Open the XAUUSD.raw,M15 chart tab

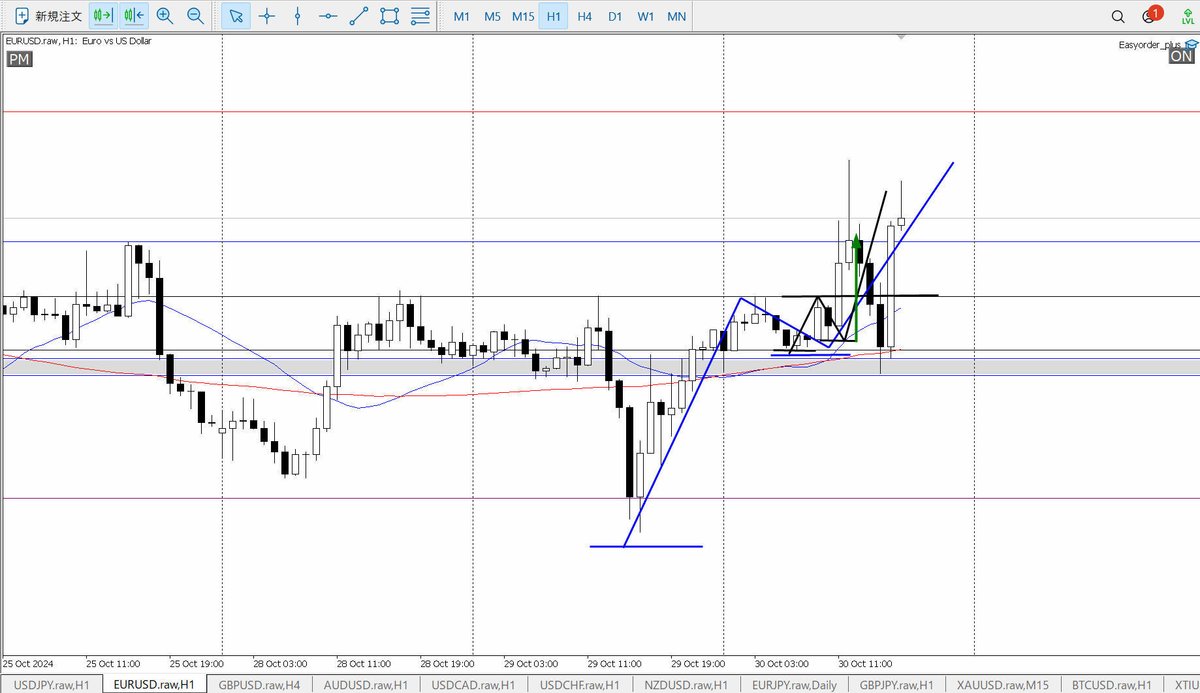point(1003,684)
